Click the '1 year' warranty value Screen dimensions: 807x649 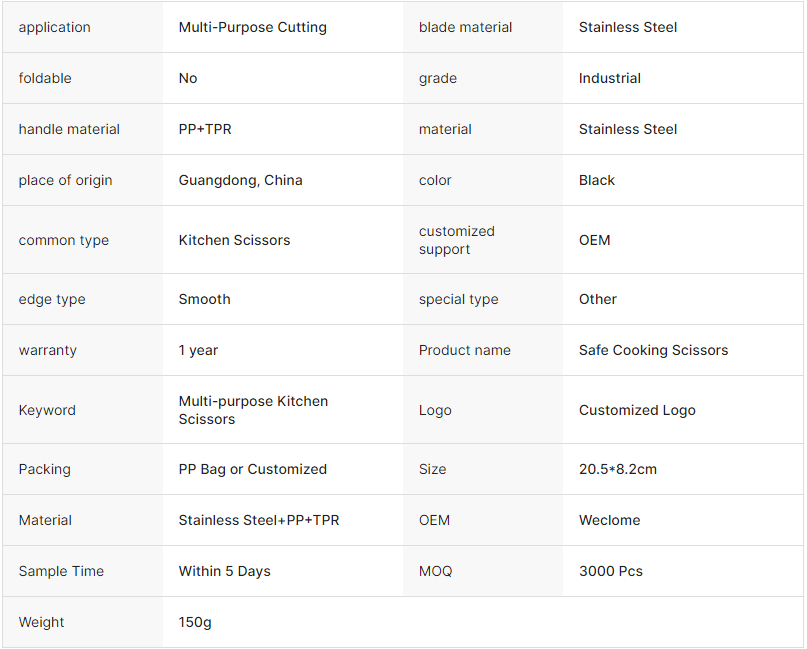click(198, 350)
